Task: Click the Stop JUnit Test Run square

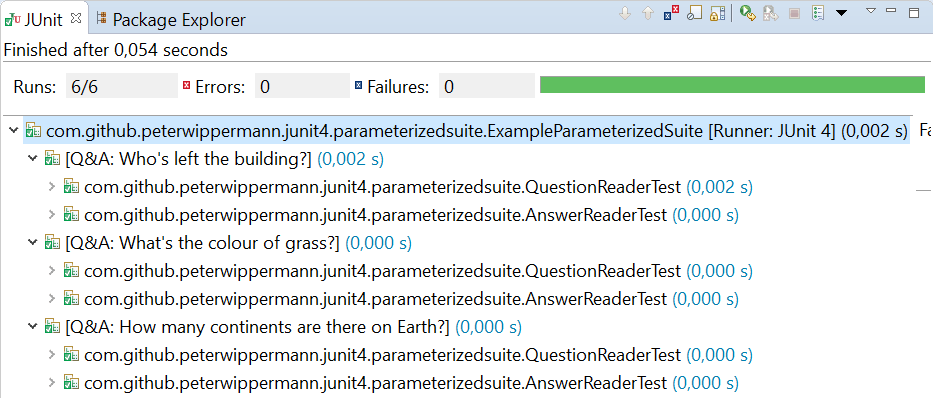Action: (794, 13)
